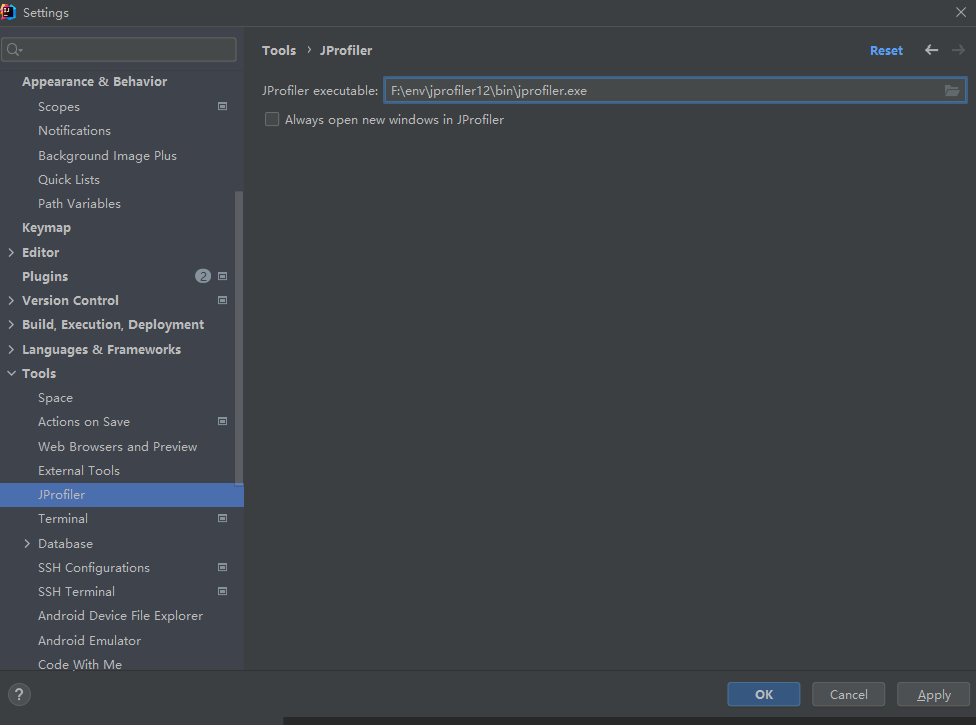Image resolution: width=976 pixels, height=725 pixels.
Task: Click the Tools breadcrumb
Action: (x=279, y=50)
